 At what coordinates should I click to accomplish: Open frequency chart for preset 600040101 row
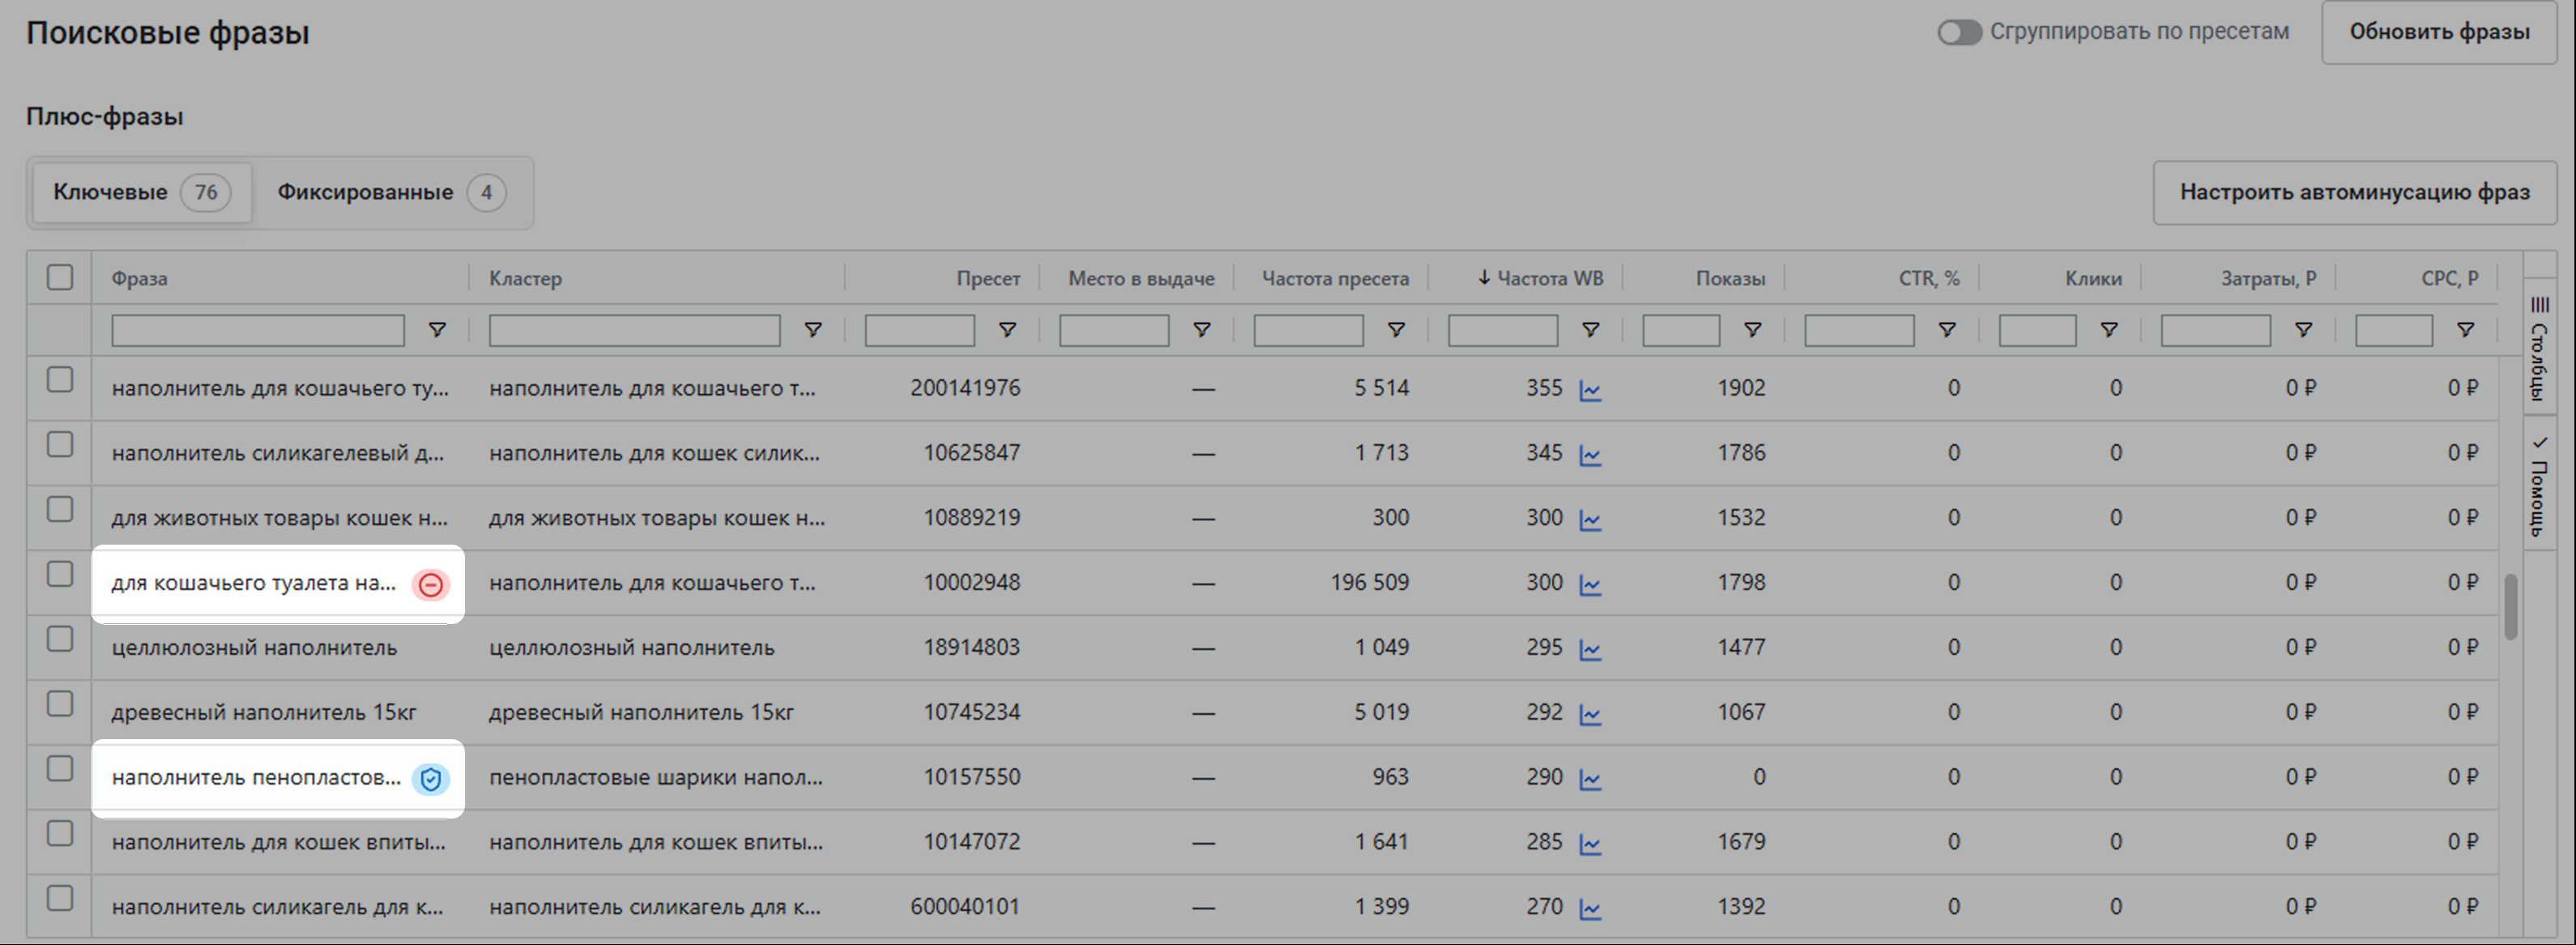1590,909
